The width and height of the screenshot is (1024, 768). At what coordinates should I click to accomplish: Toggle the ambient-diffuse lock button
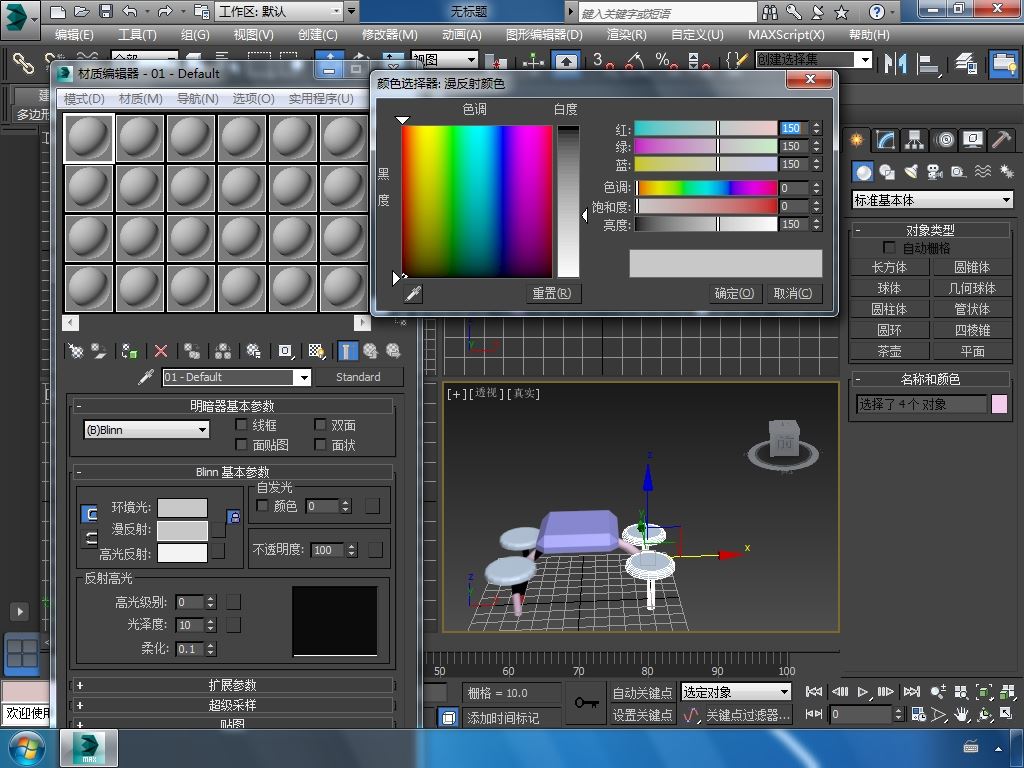pos(233,517)
